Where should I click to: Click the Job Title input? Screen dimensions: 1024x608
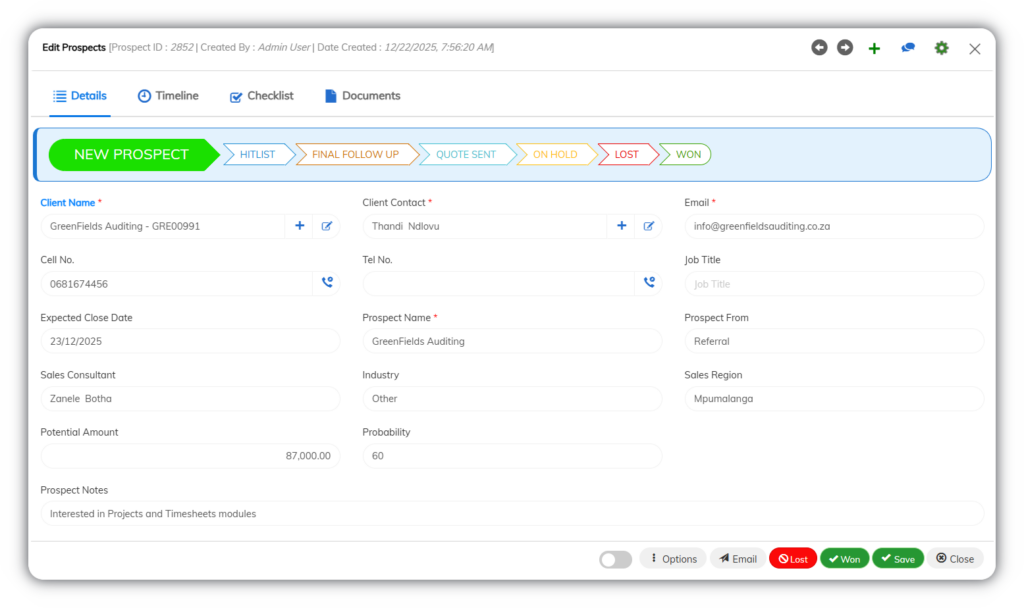834,283
